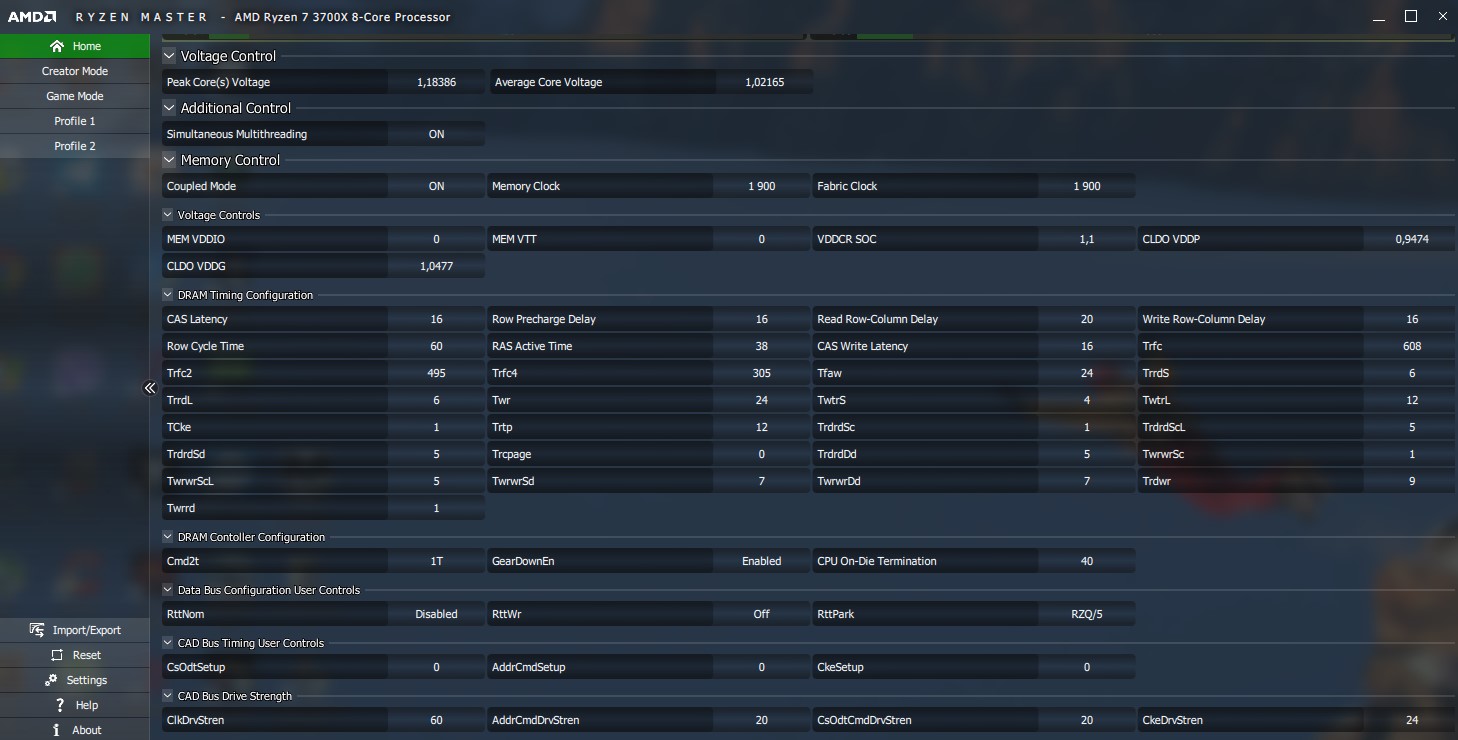Screen dimensions: 1458x740
Task: Click the Read Row-Column Delay value 20
Action: 1087,319
